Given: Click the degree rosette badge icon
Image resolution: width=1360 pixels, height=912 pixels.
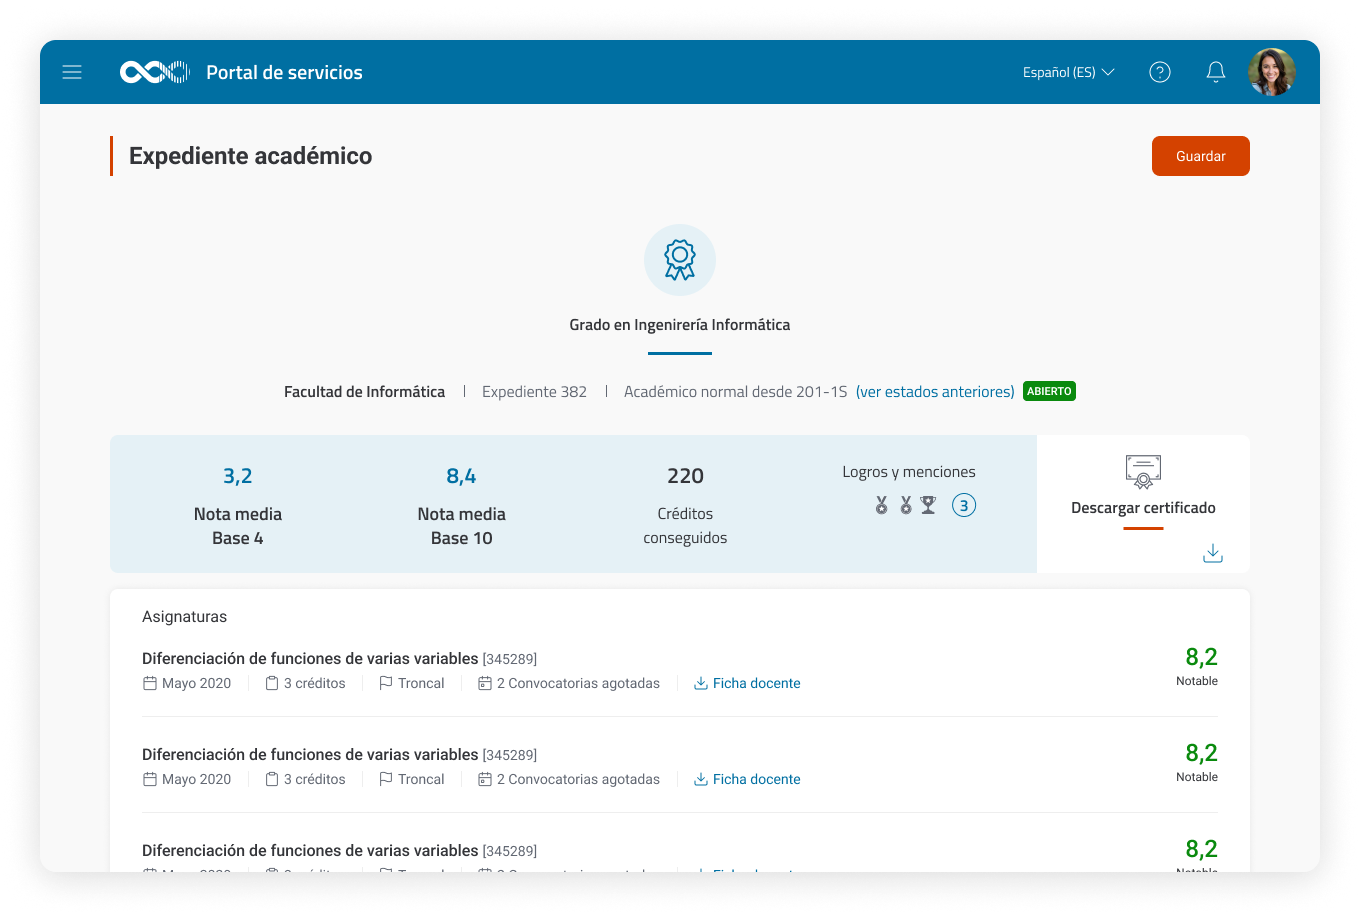Looking at the screenshot, I should coord(680,260).
